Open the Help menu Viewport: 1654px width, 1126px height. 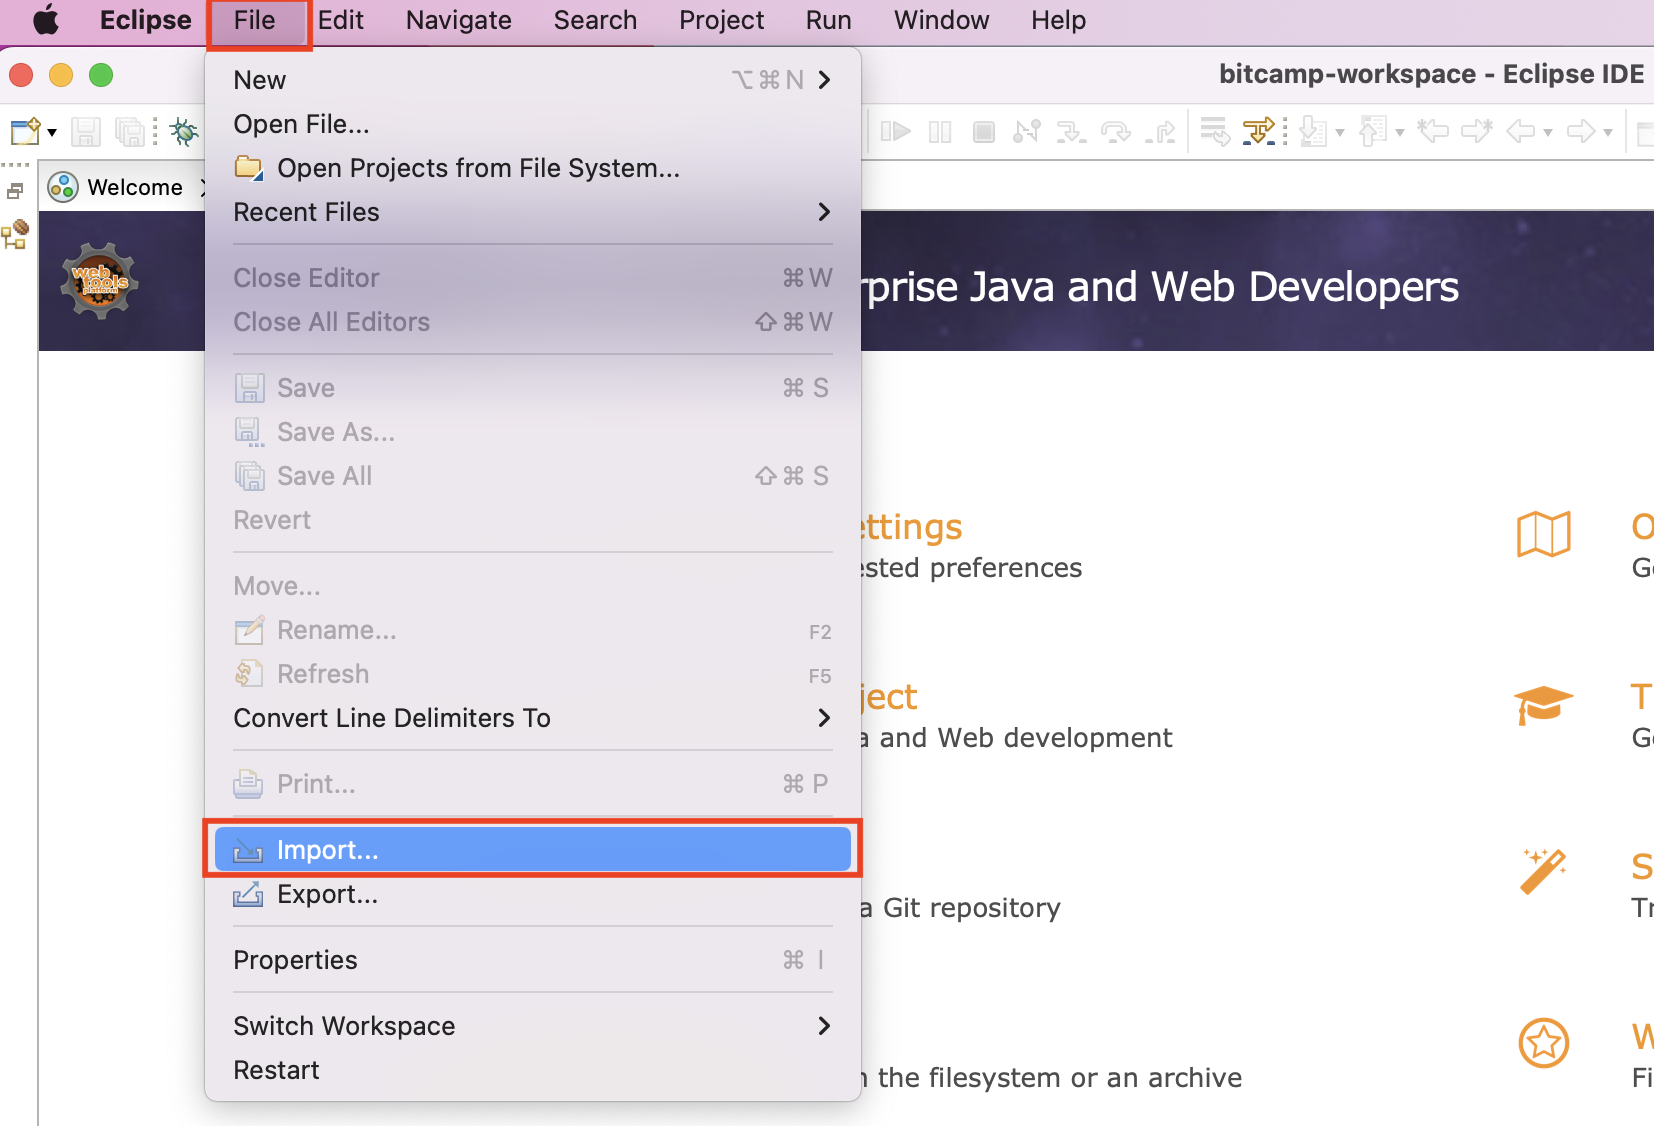click(x=1058, y=20)
